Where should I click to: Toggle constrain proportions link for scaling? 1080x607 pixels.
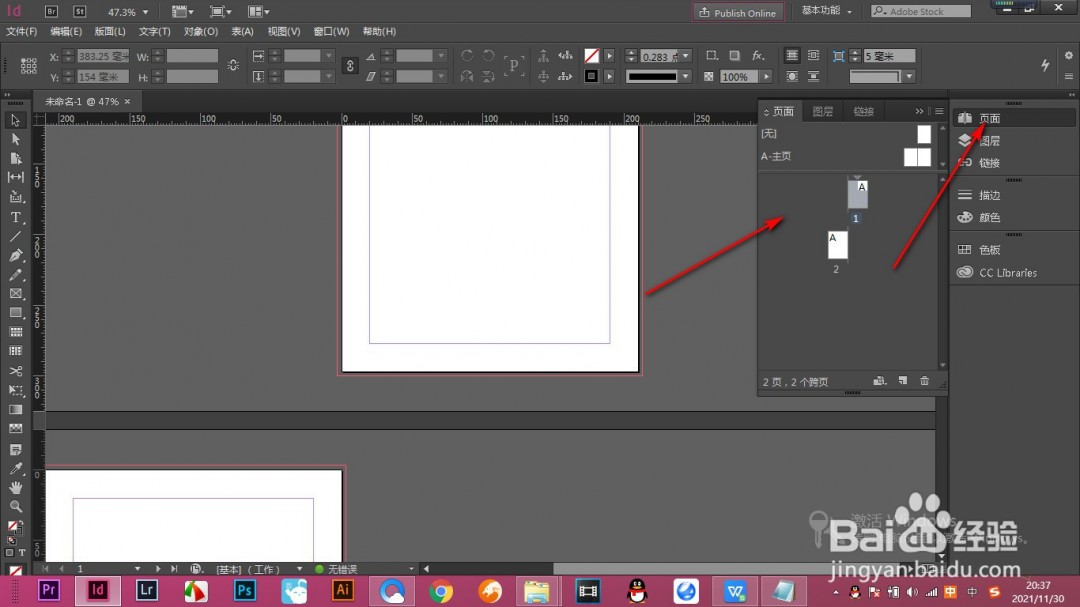(x=350, y=66)
